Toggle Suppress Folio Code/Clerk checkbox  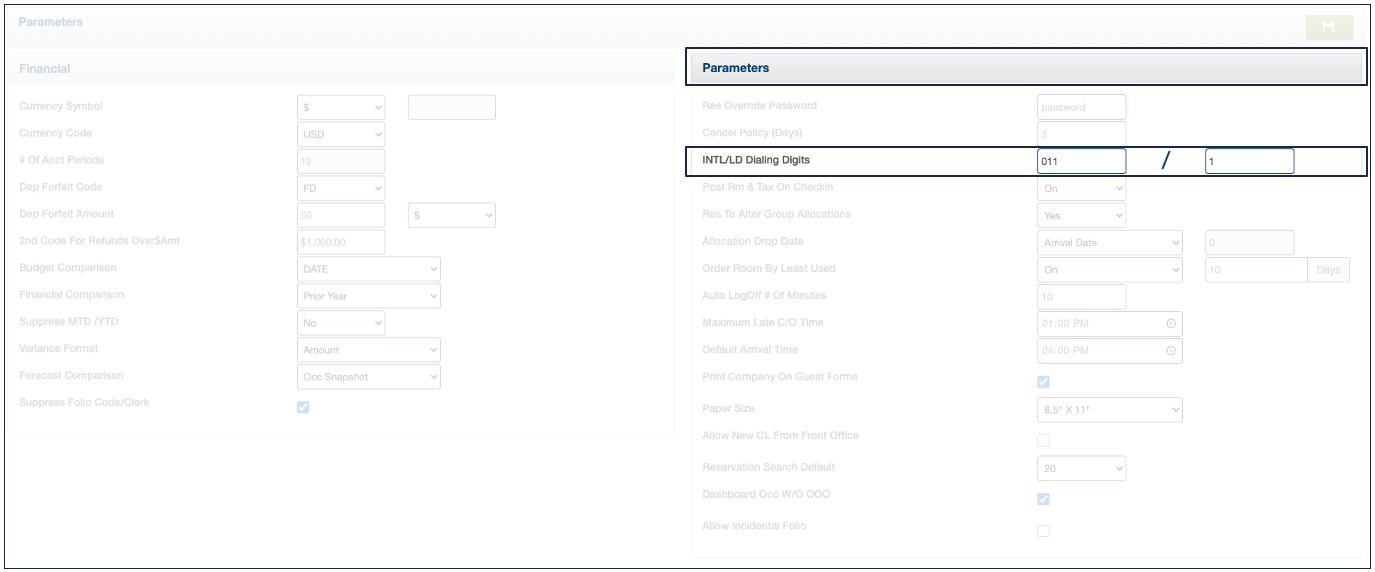pyautogui.click(x=303, y=407)
